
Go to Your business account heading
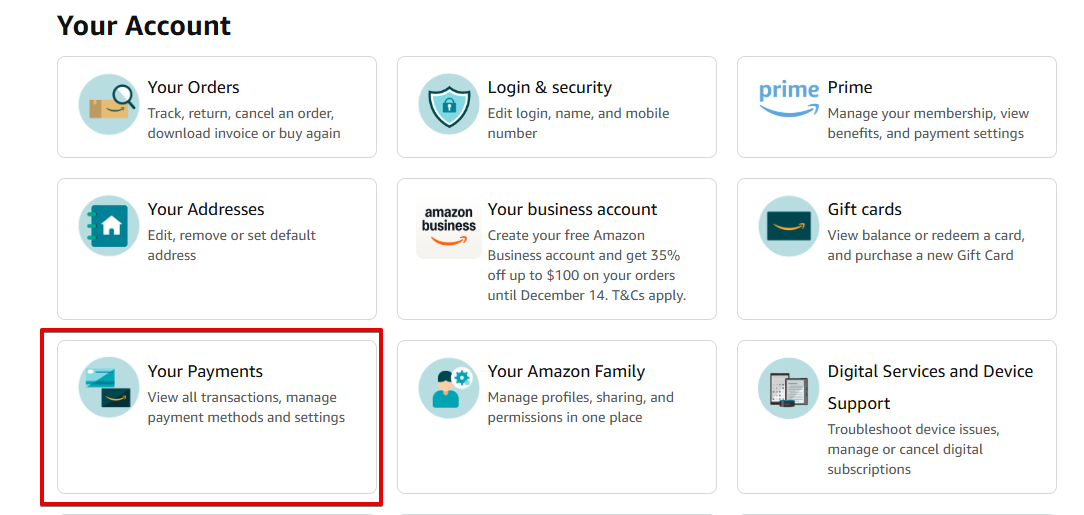572,209
